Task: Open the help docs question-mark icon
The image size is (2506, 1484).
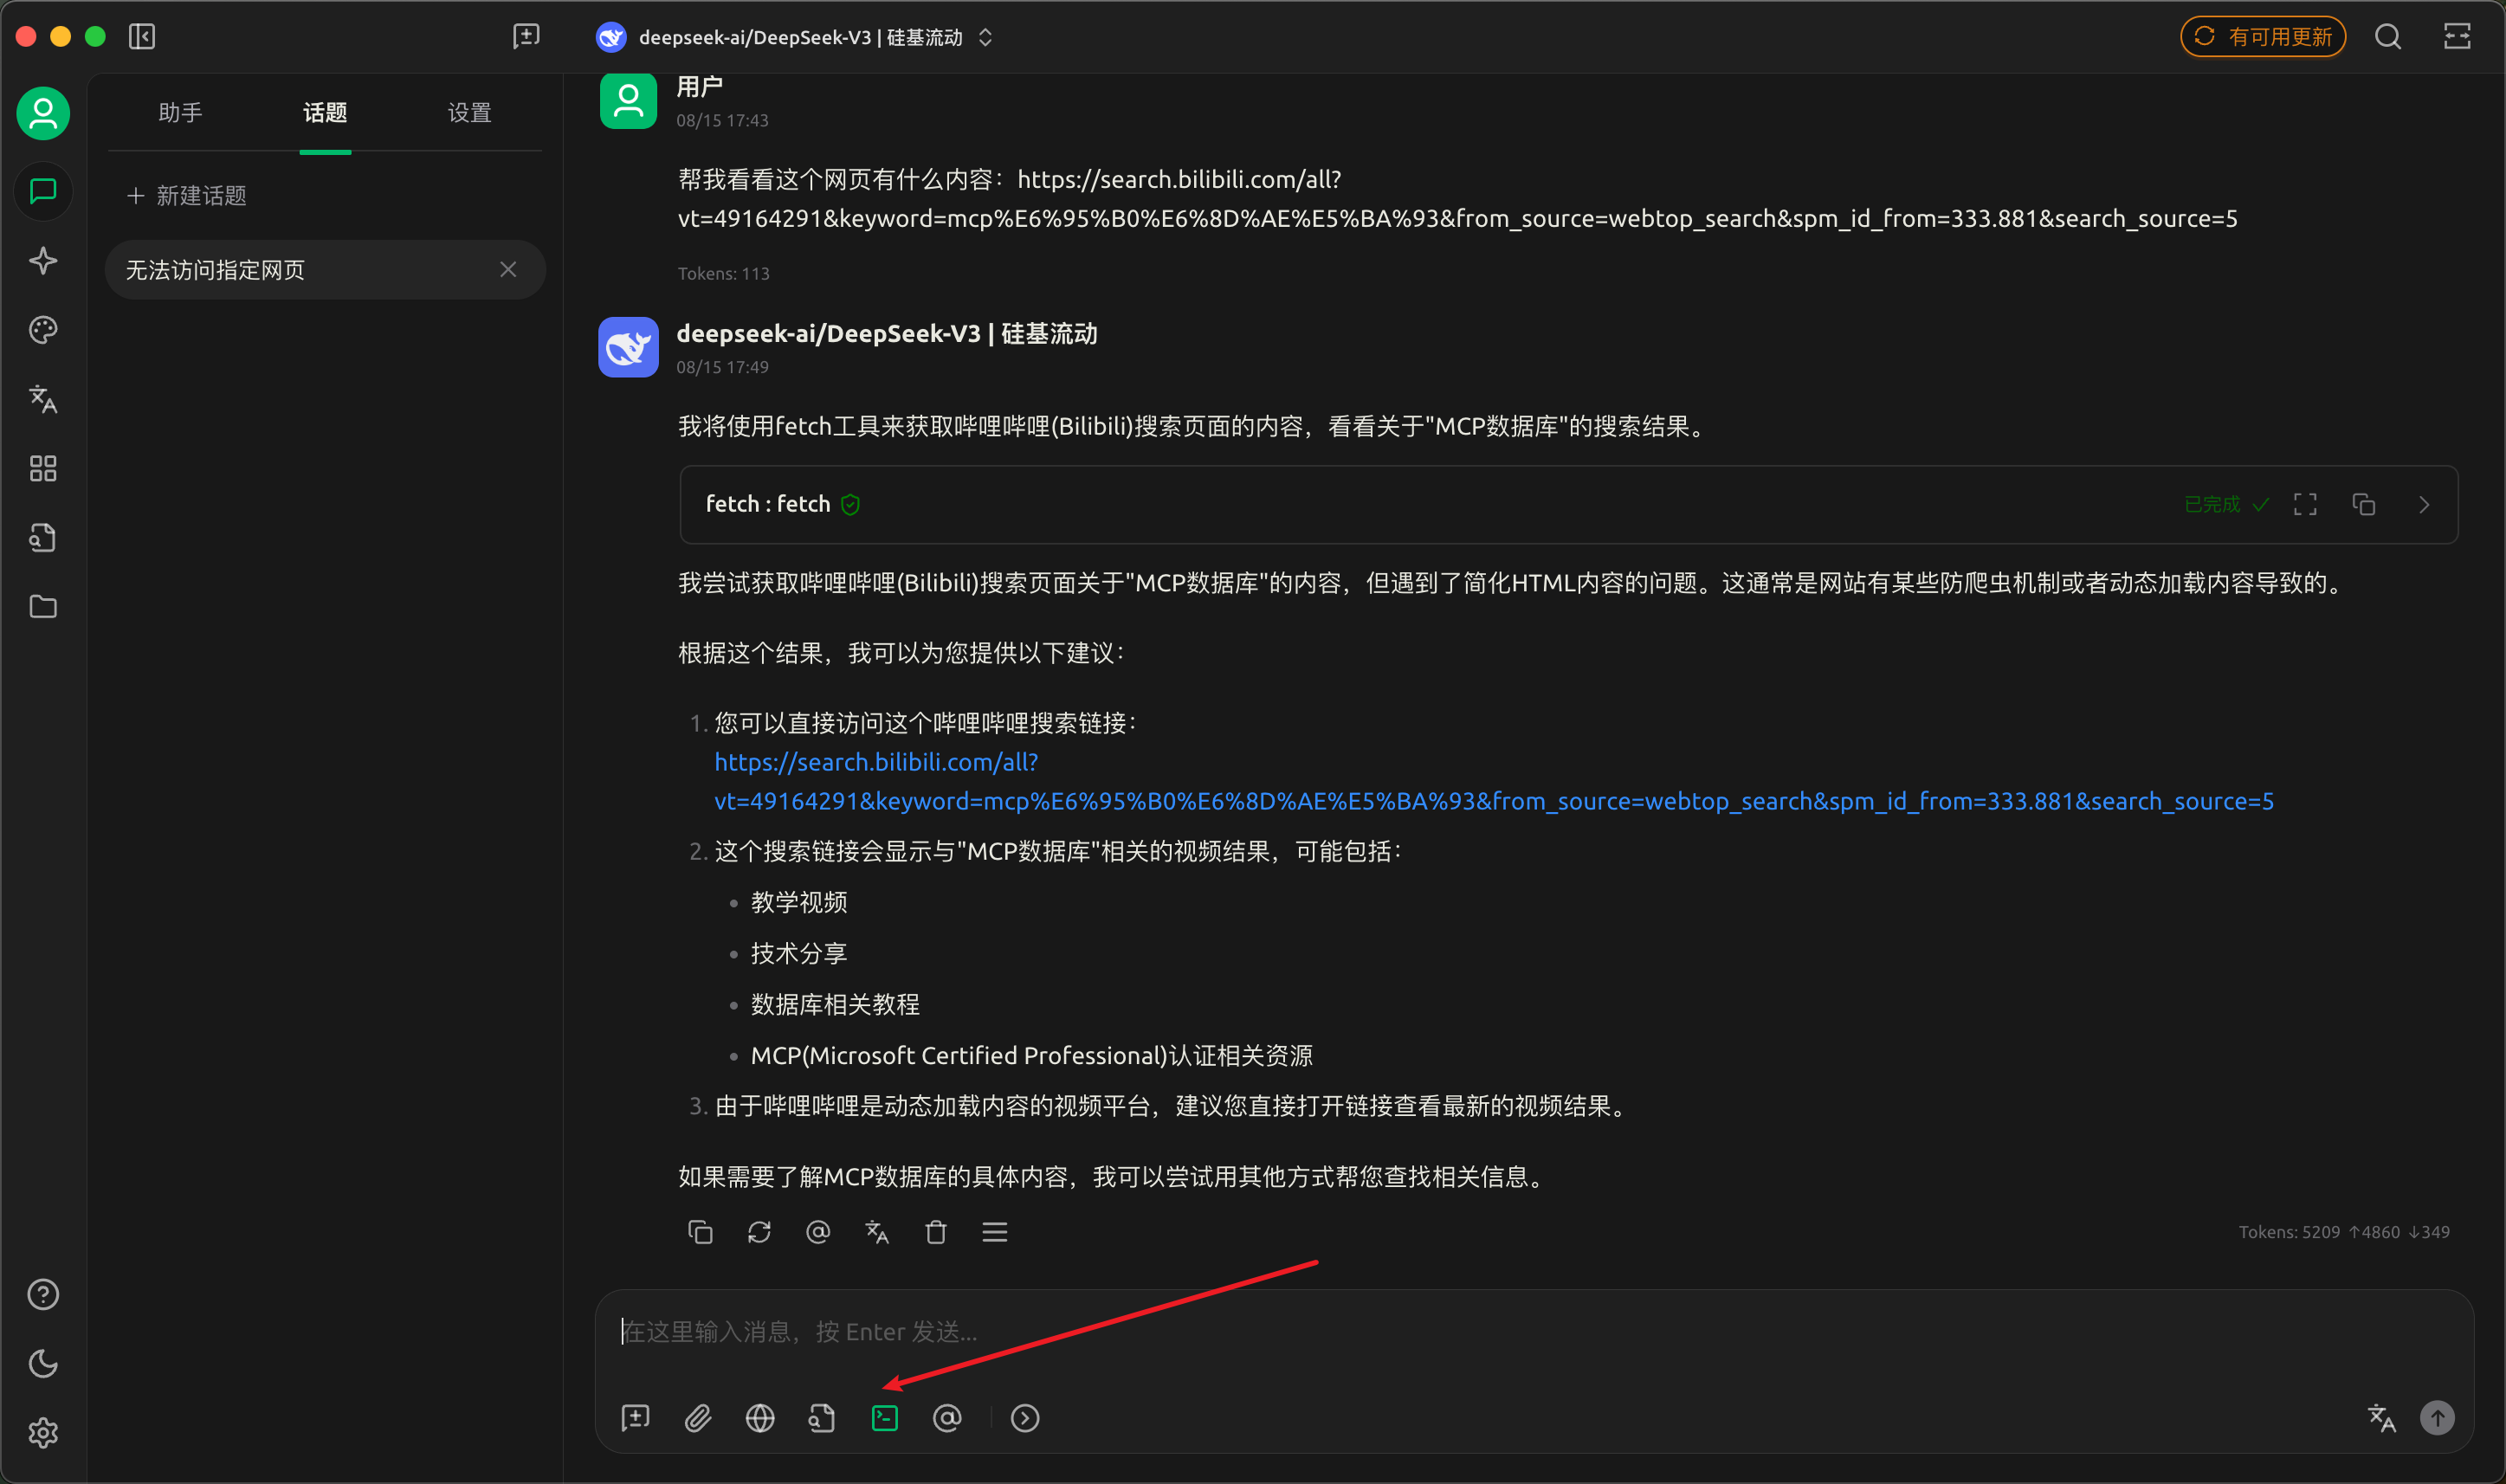Action: click(43, 1294)
